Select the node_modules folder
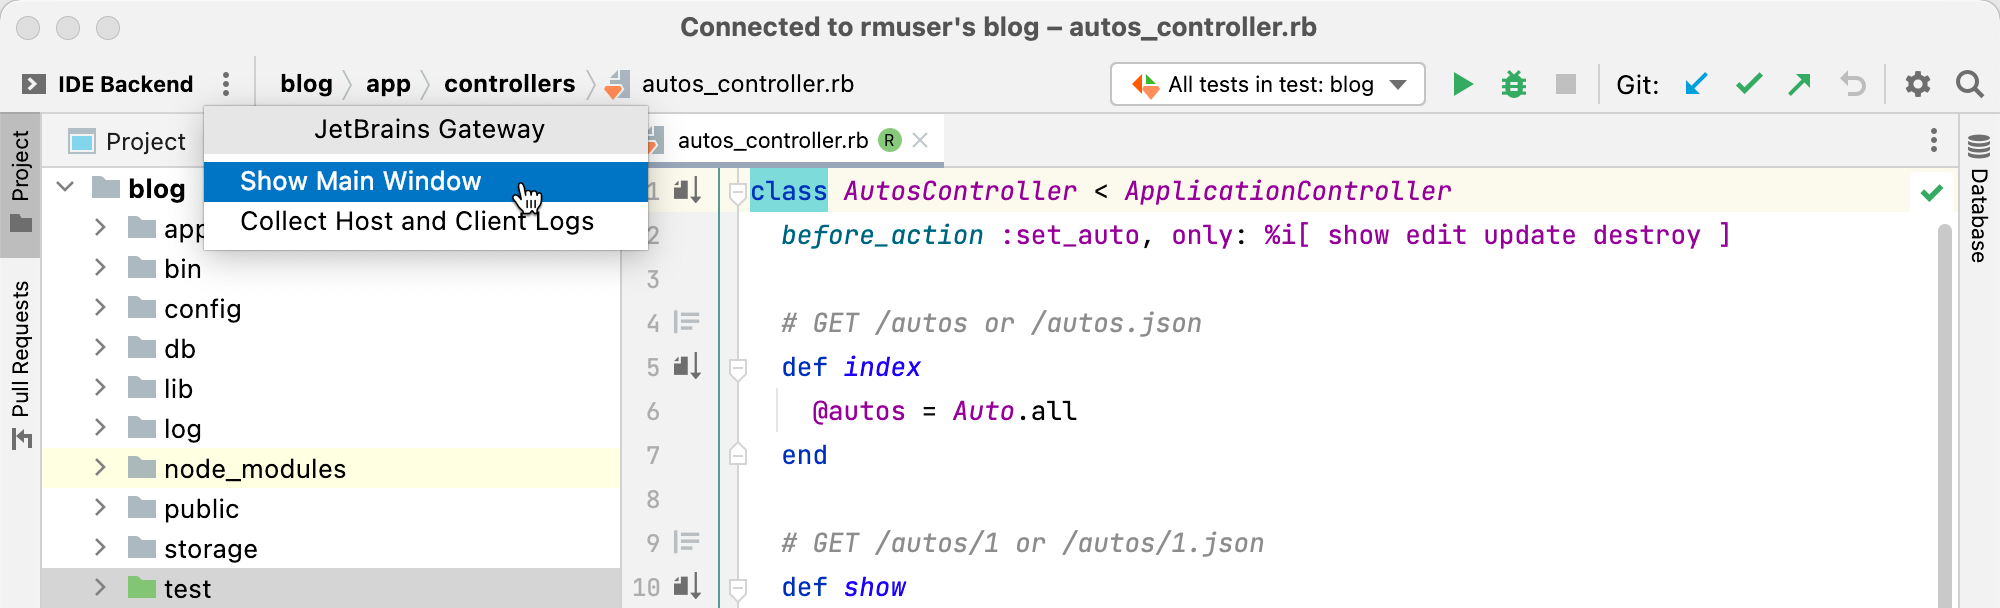The image size is (2000, 608). click(x=254, y=469)
